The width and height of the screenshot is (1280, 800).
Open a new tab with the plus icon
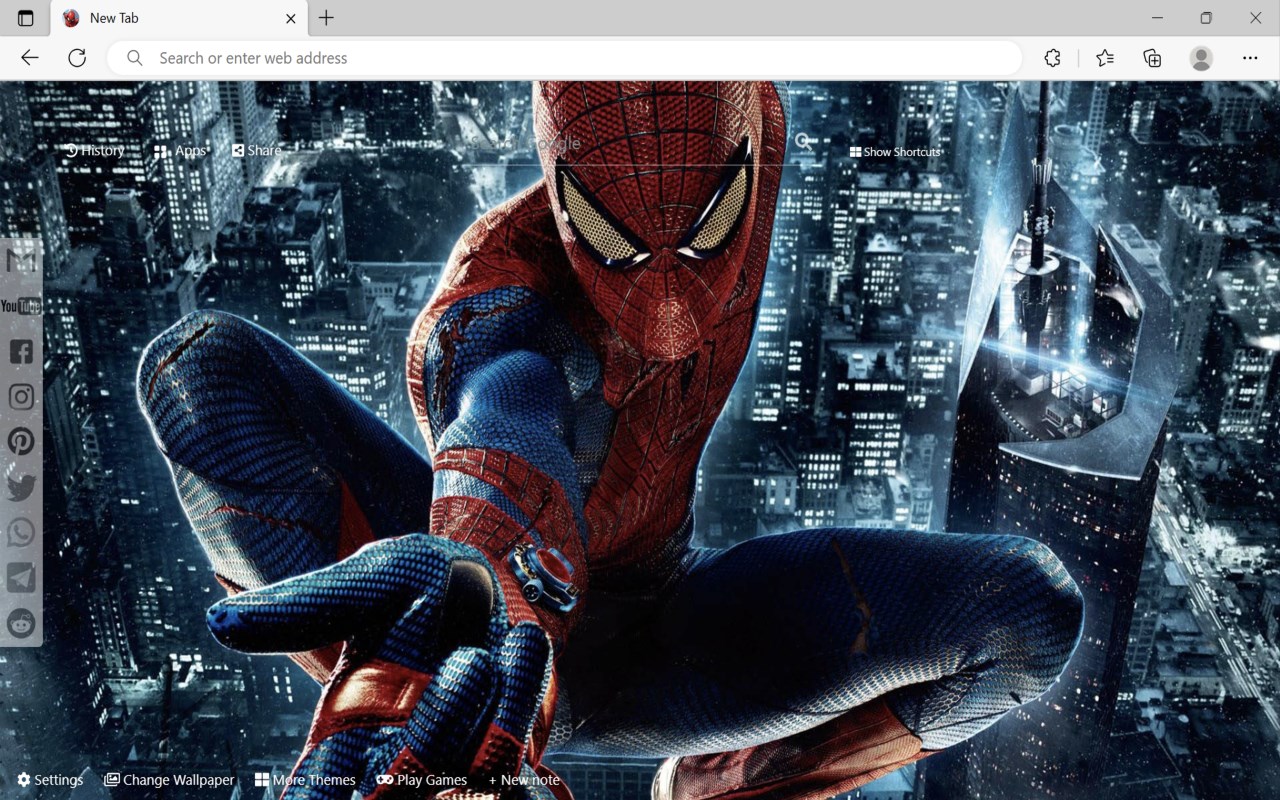pos(326,18)
